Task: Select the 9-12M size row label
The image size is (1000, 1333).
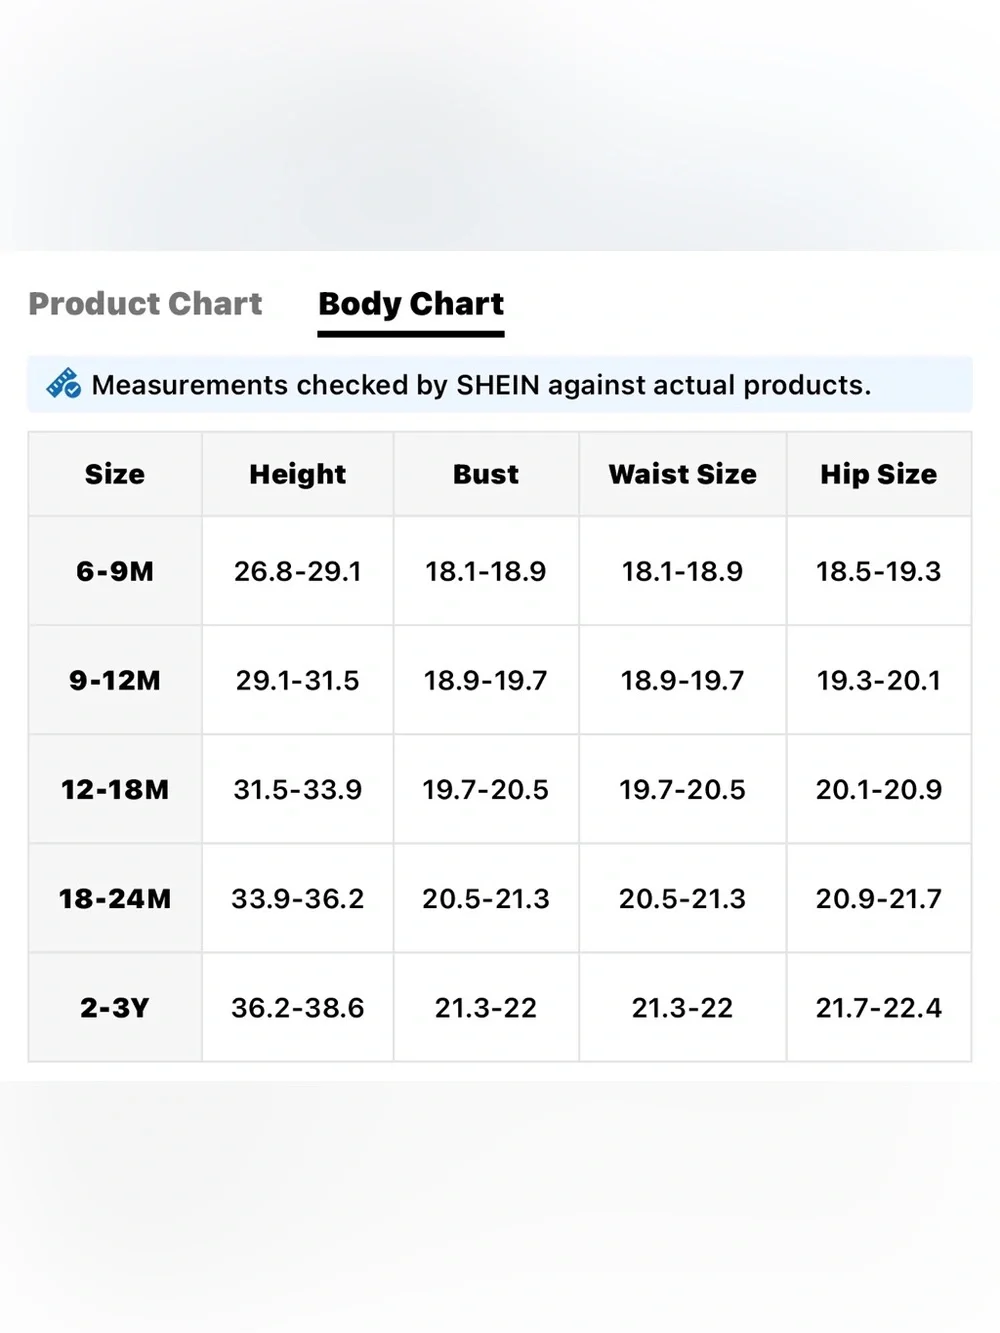Action: [115, 680]
